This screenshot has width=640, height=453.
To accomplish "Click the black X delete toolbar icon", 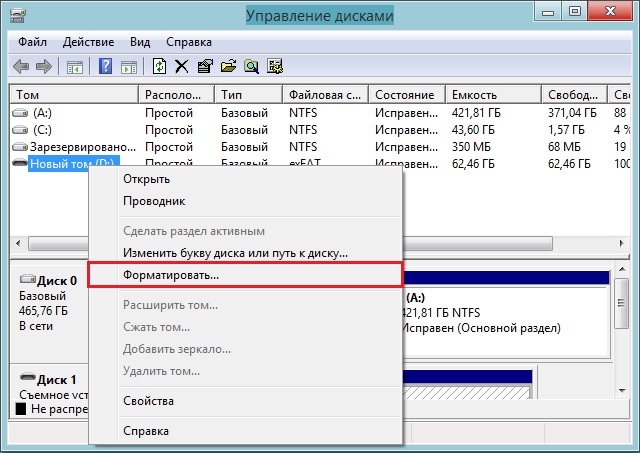I will pyautogui.click(x=182, y=67).
